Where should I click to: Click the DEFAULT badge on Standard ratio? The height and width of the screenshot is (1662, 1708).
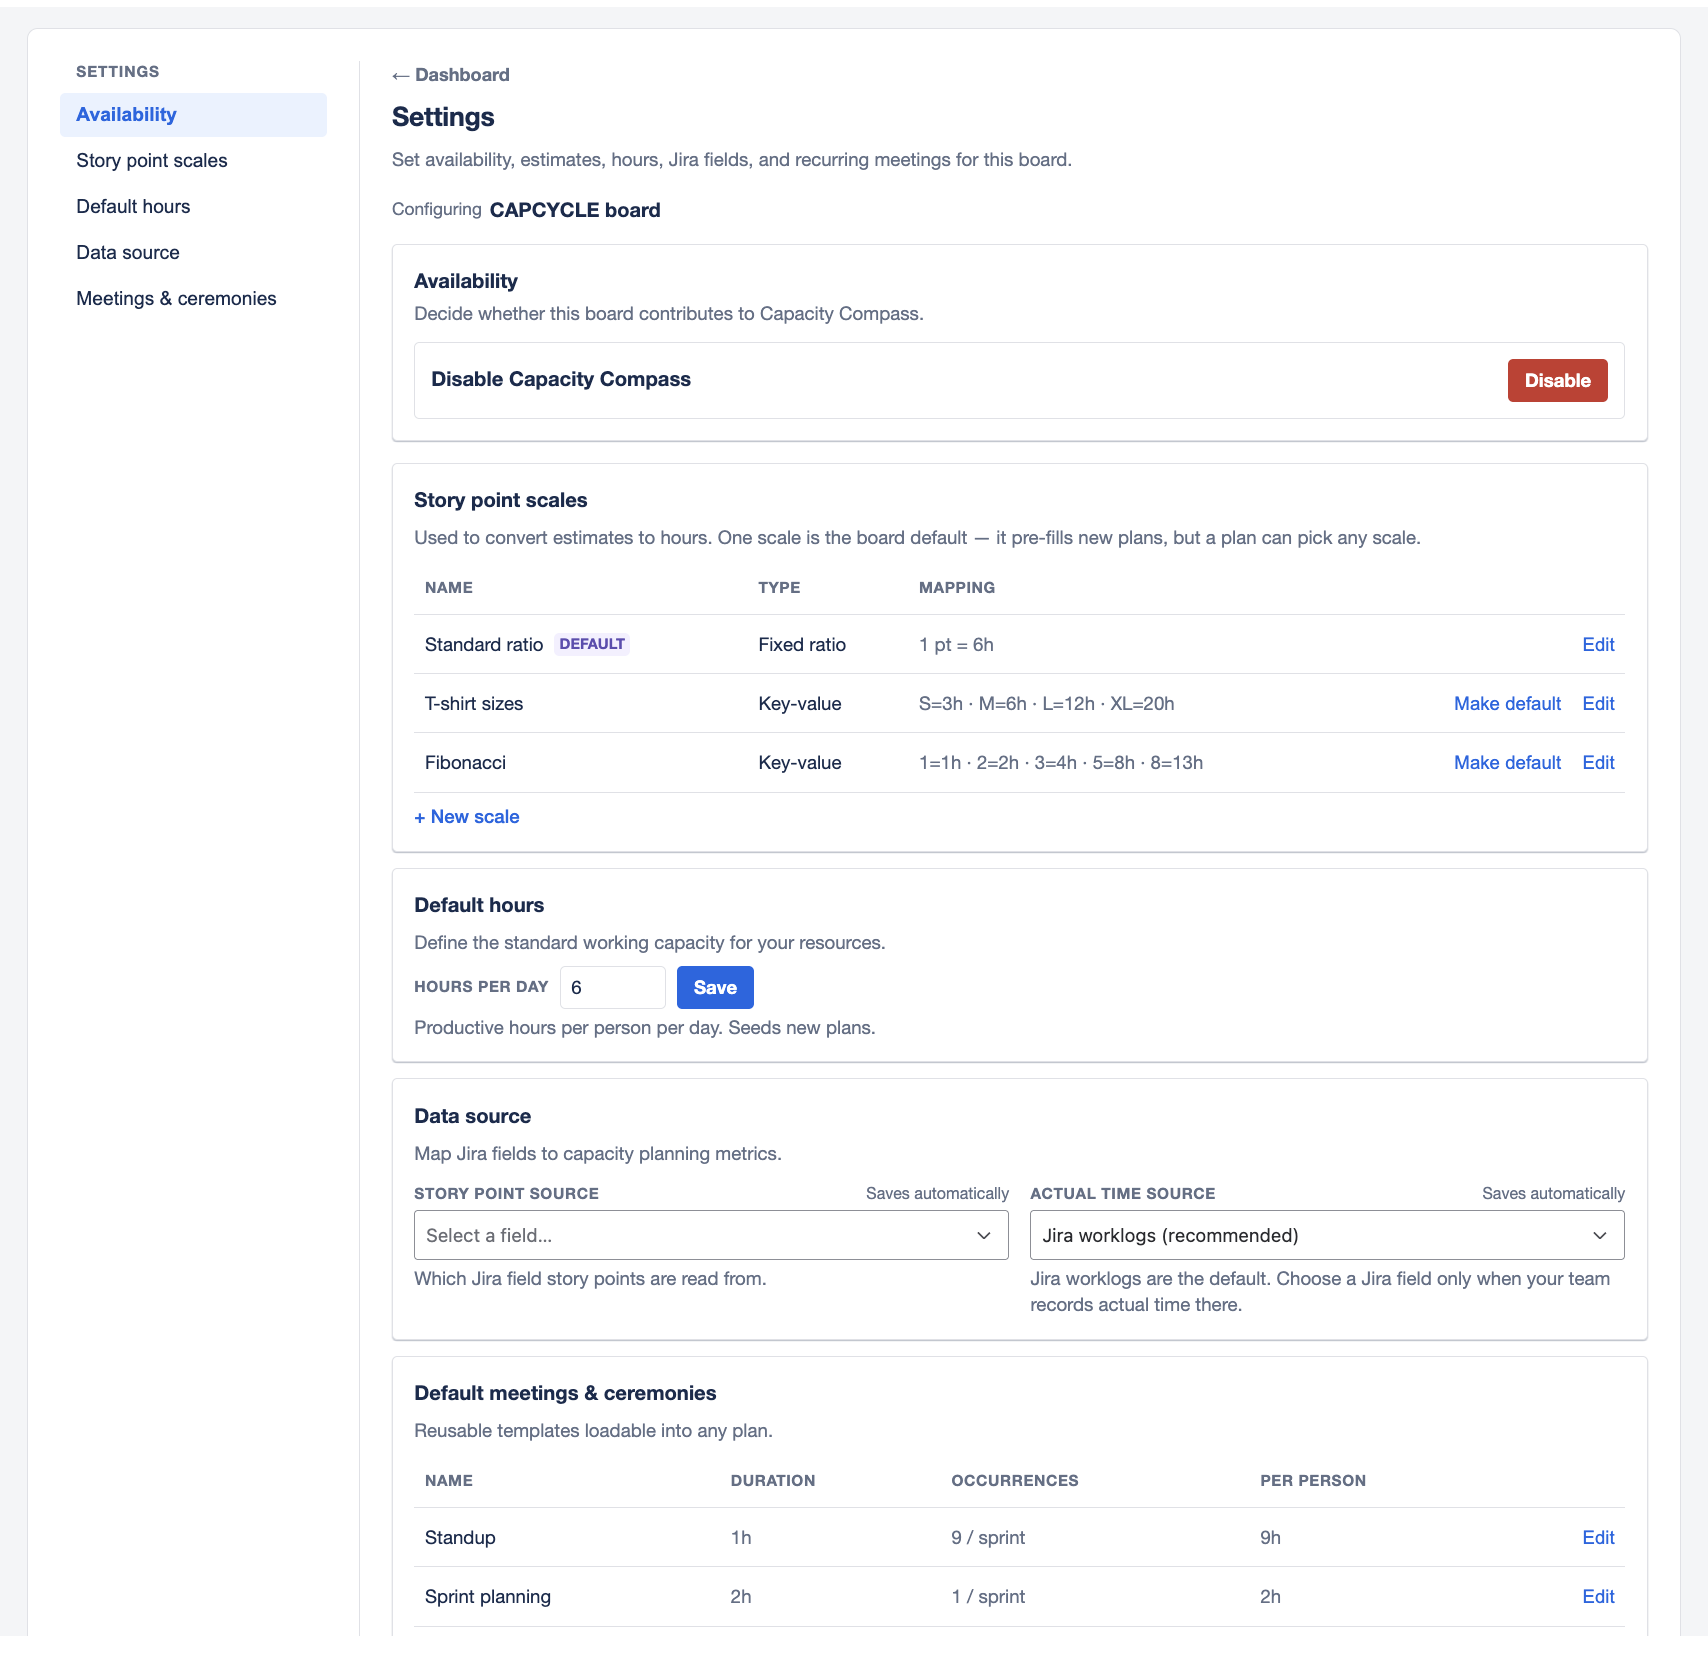pos(592,645)
